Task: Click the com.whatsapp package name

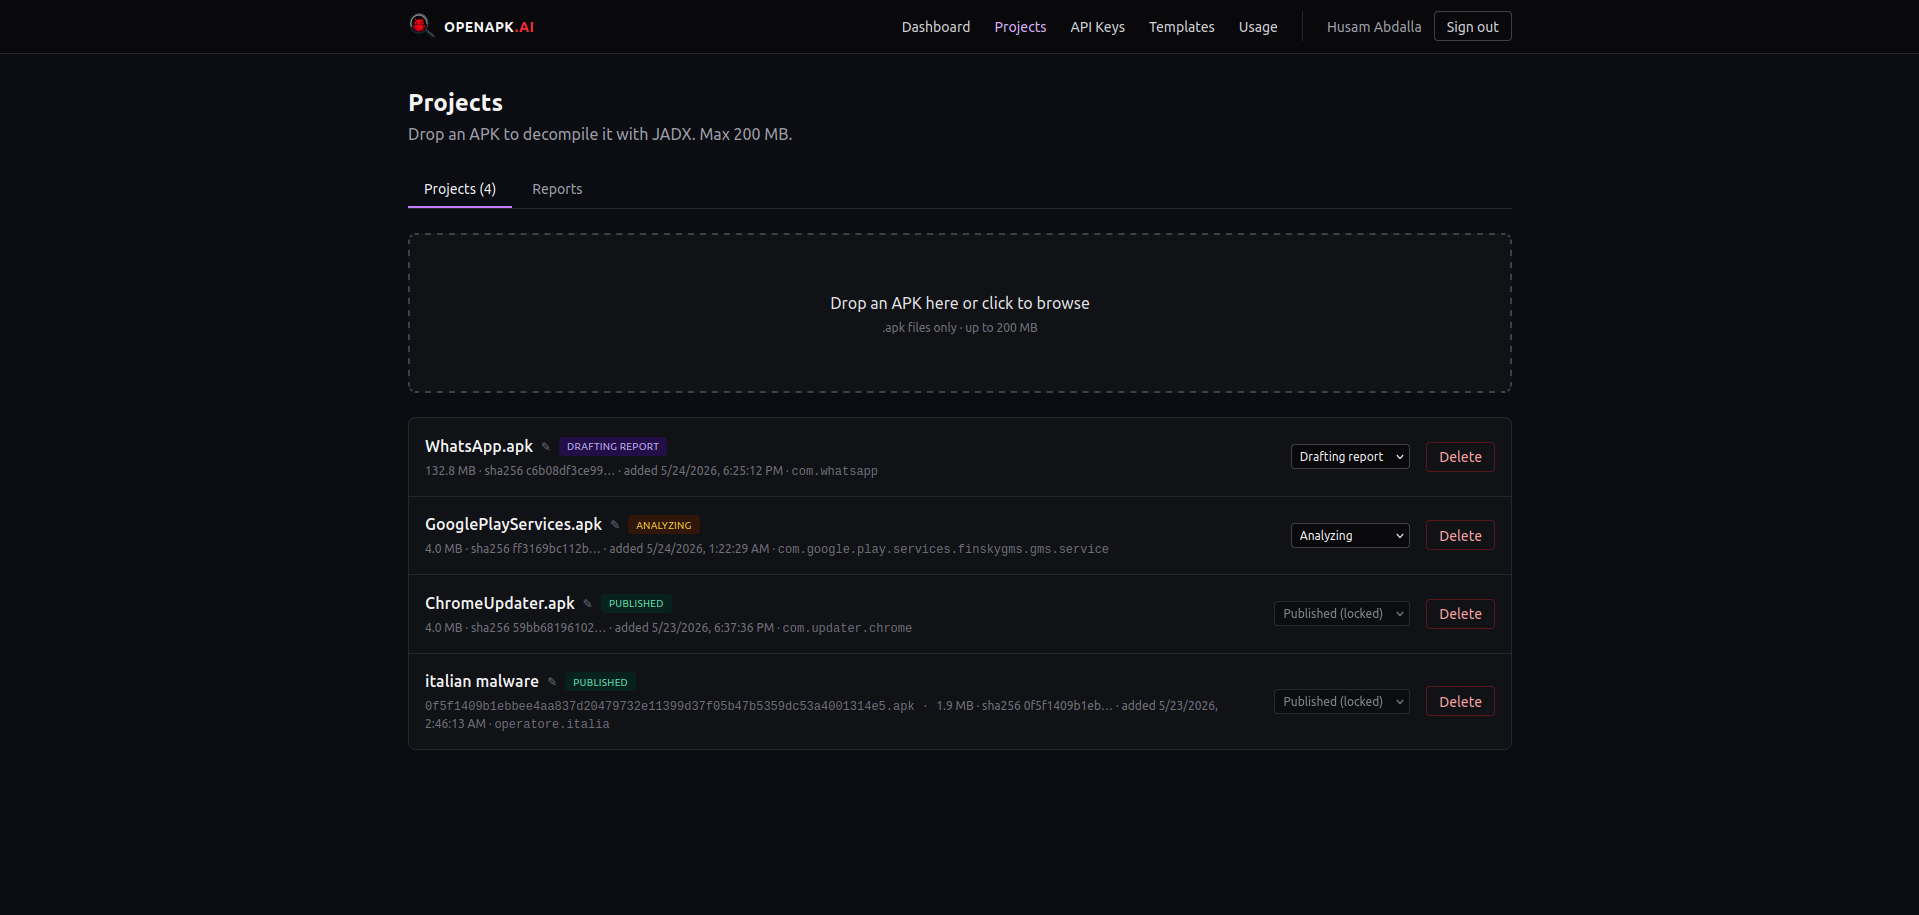Action: 835,471
